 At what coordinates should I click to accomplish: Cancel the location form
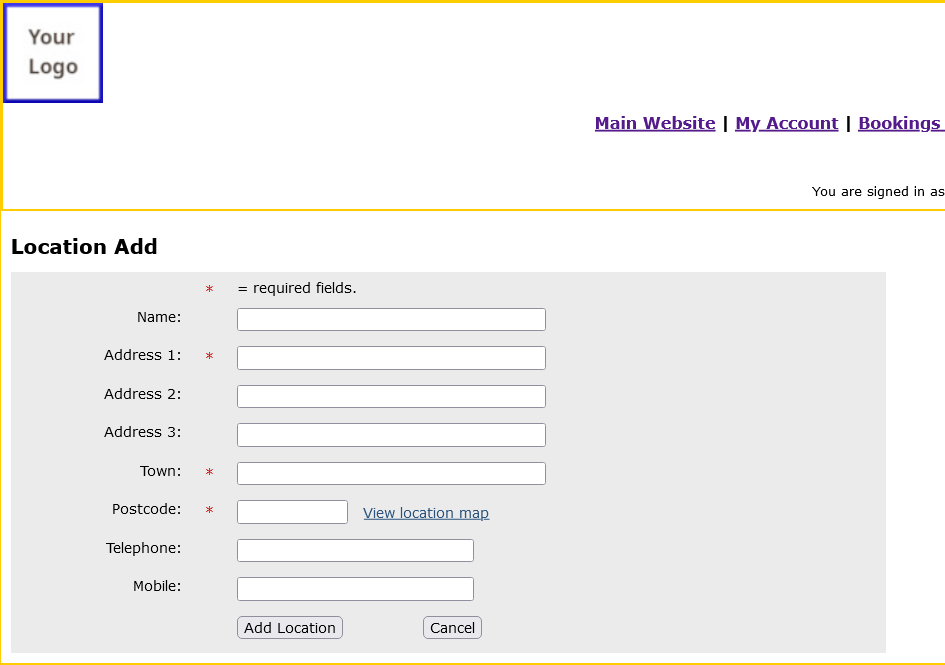(x=452, y=628)
